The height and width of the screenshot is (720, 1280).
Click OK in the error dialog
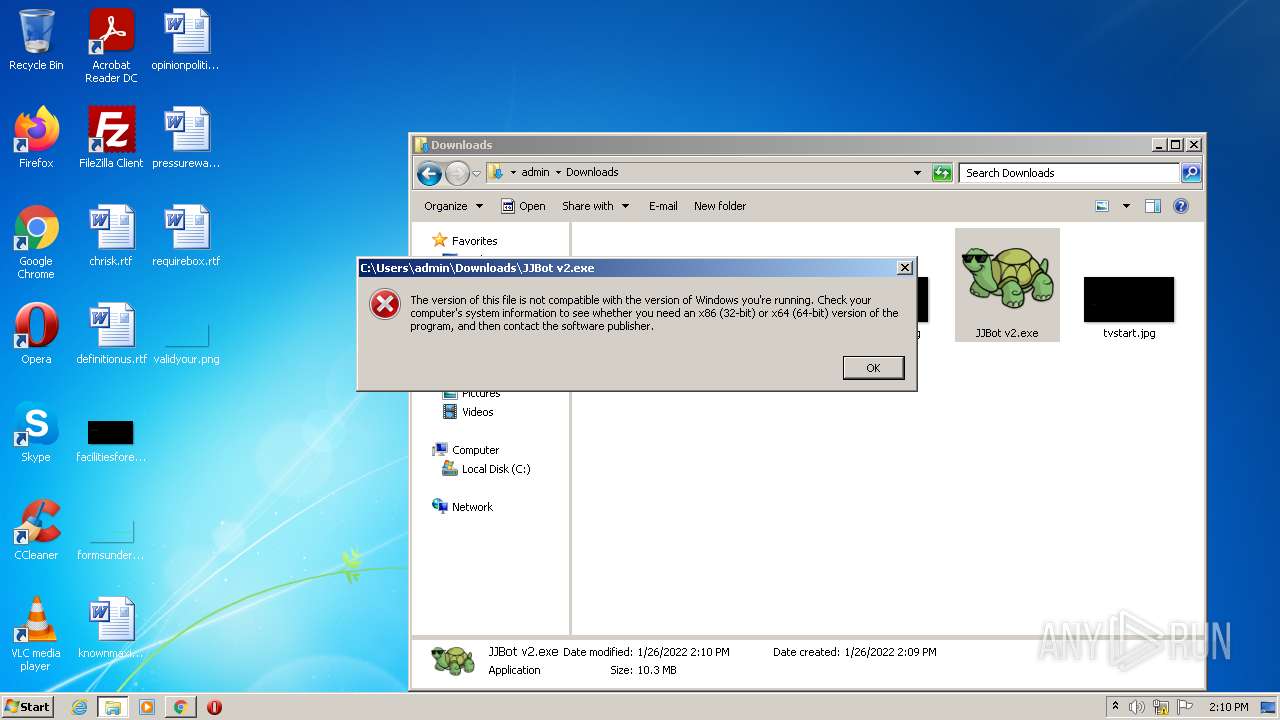point(873,368)
